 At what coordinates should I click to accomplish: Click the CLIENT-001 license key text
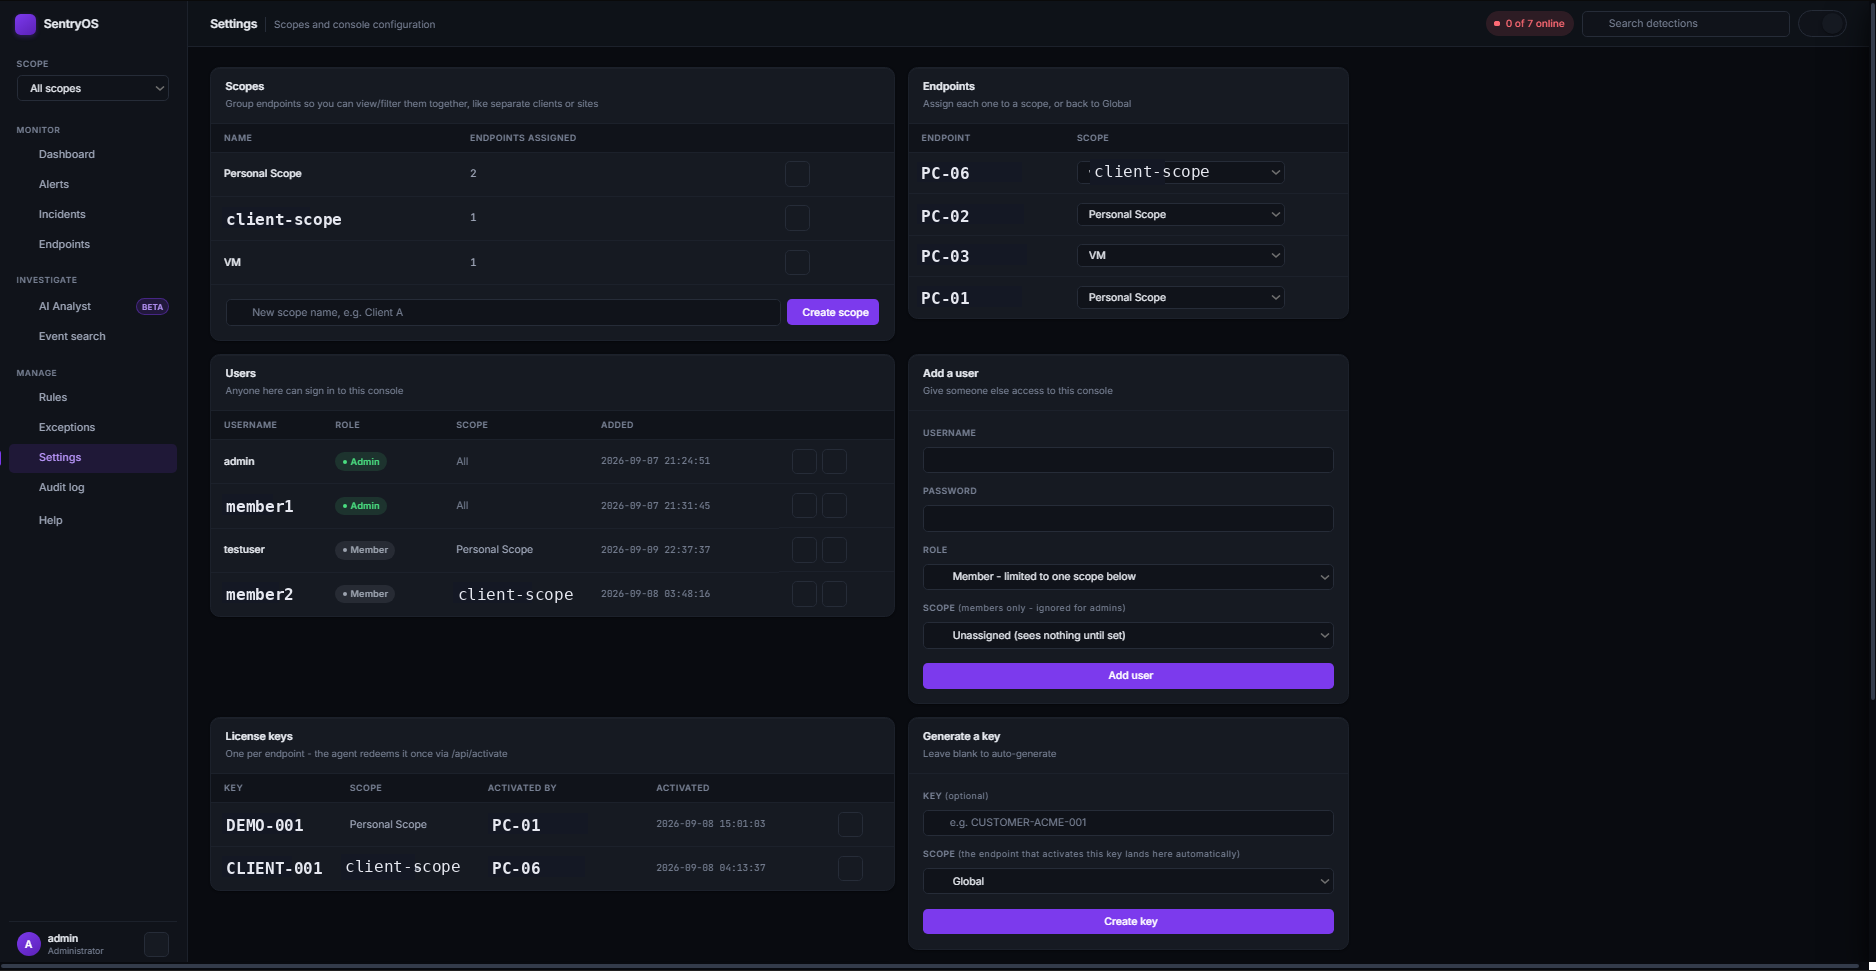(x=274, y=868)
